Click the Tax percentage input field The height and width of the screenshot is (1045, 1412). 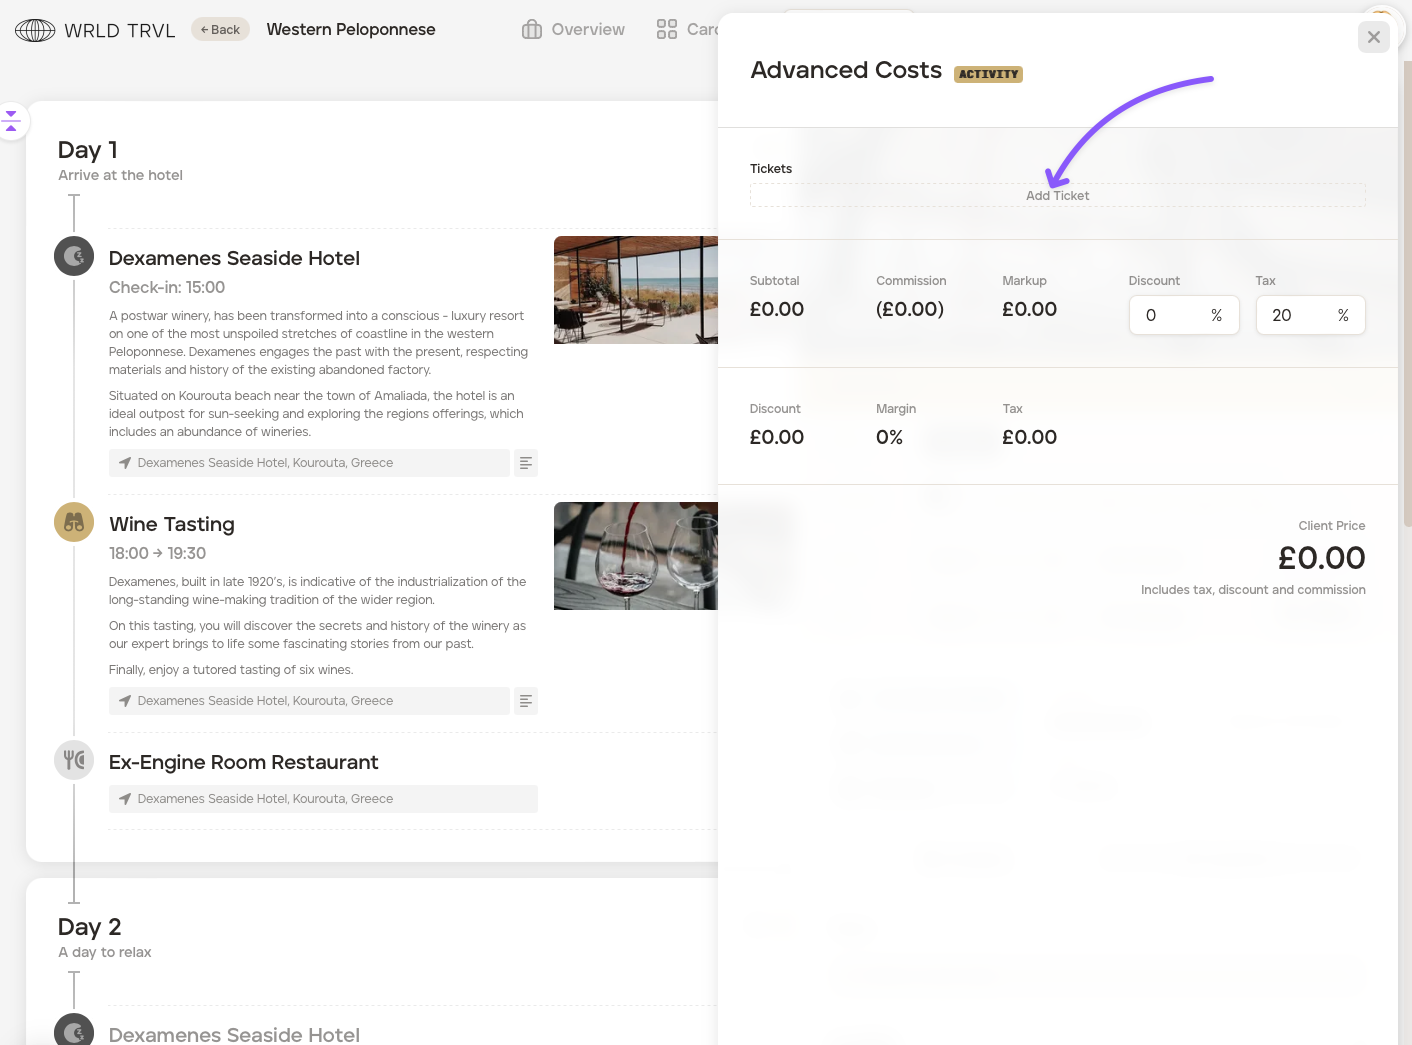point(1297,315)
